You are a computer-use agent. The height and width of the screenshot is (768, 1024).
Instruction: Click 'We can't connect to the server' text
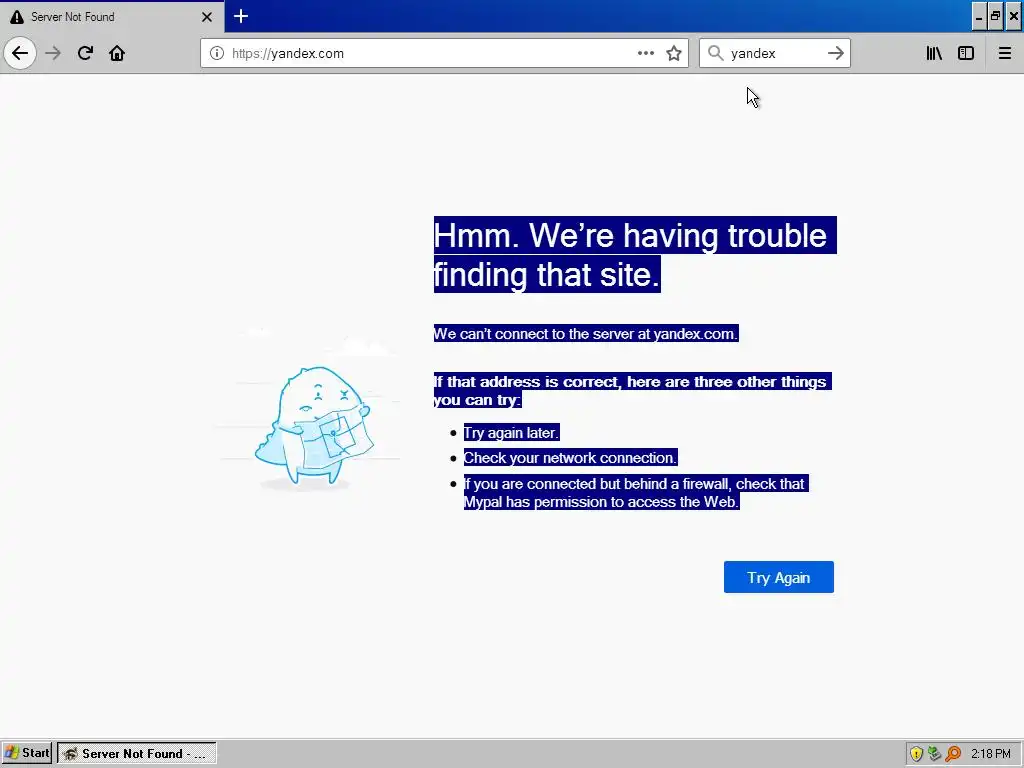[586, 334]
